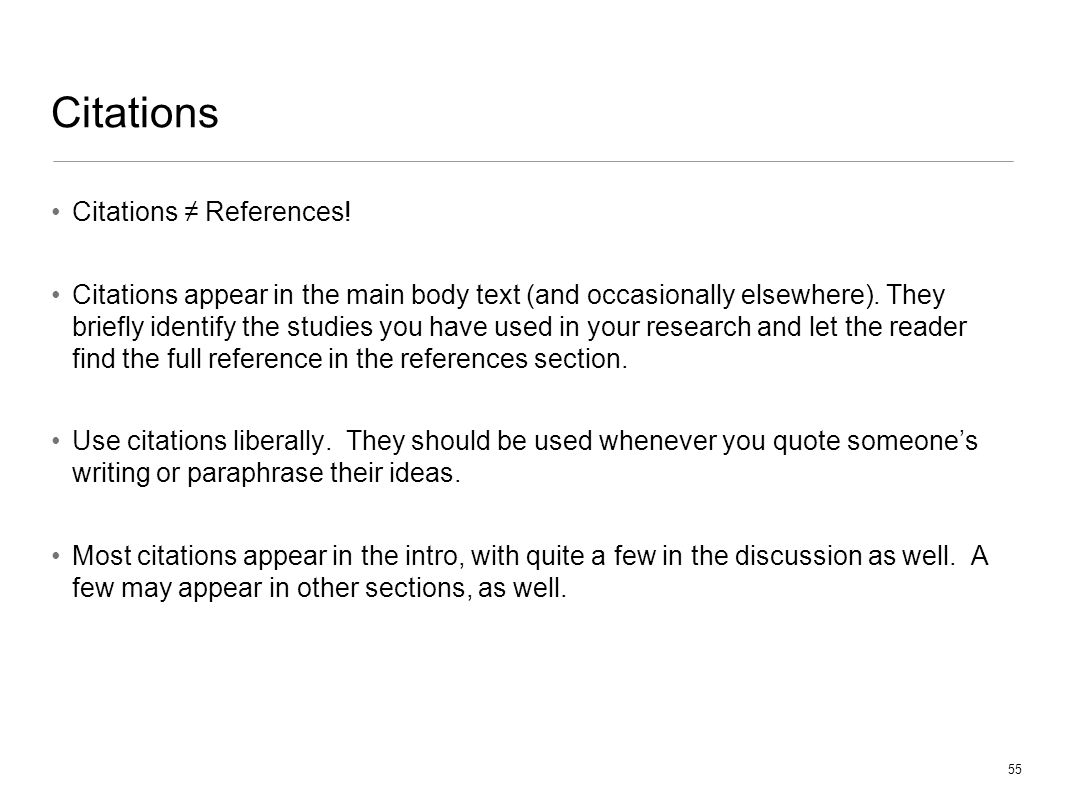1066x800 pixels.
Task: Click the slide title "Citations"
Action: click(135, 112)
